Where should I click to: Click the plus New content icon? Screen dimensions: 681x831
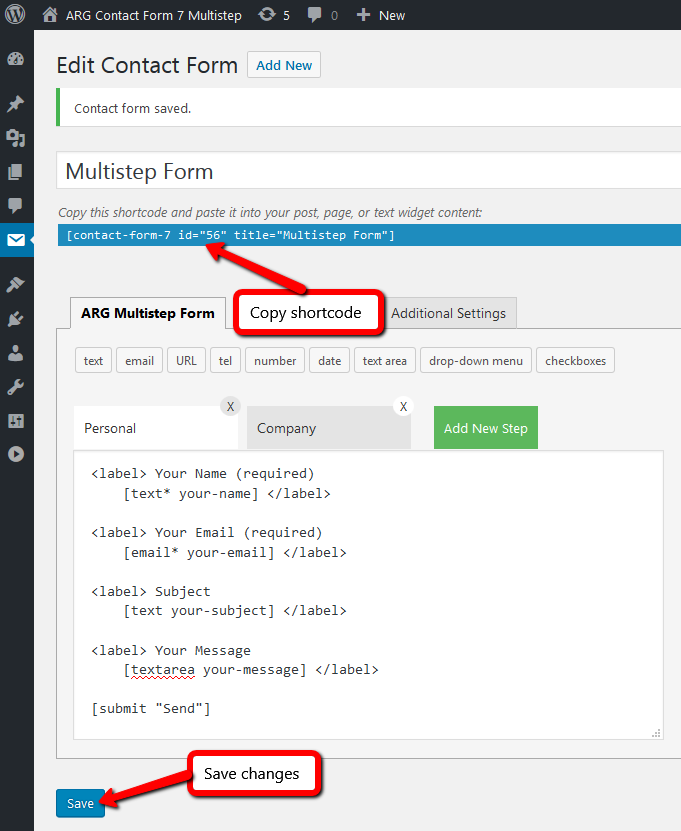point(363,15)
